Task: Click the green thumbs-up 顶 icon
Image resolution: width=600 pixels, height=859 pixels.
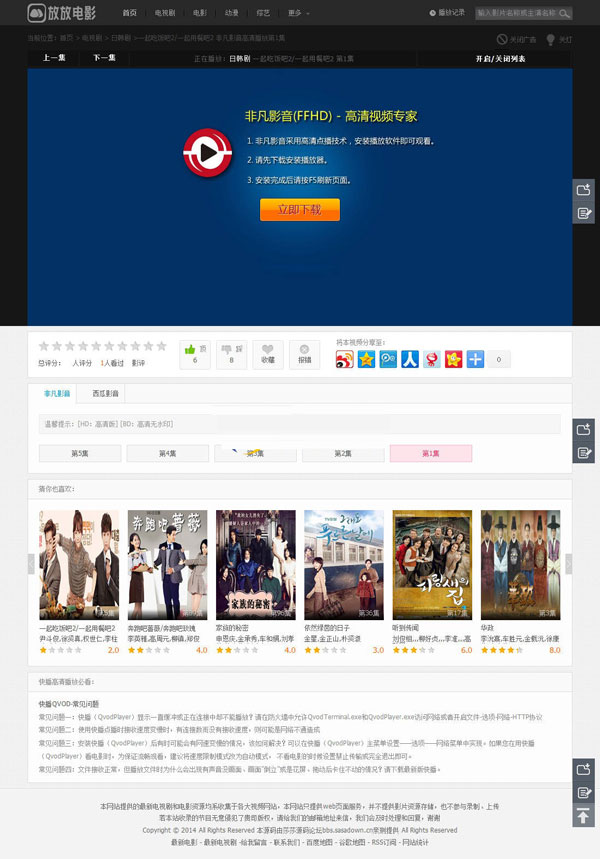Action: click(190, 350)
